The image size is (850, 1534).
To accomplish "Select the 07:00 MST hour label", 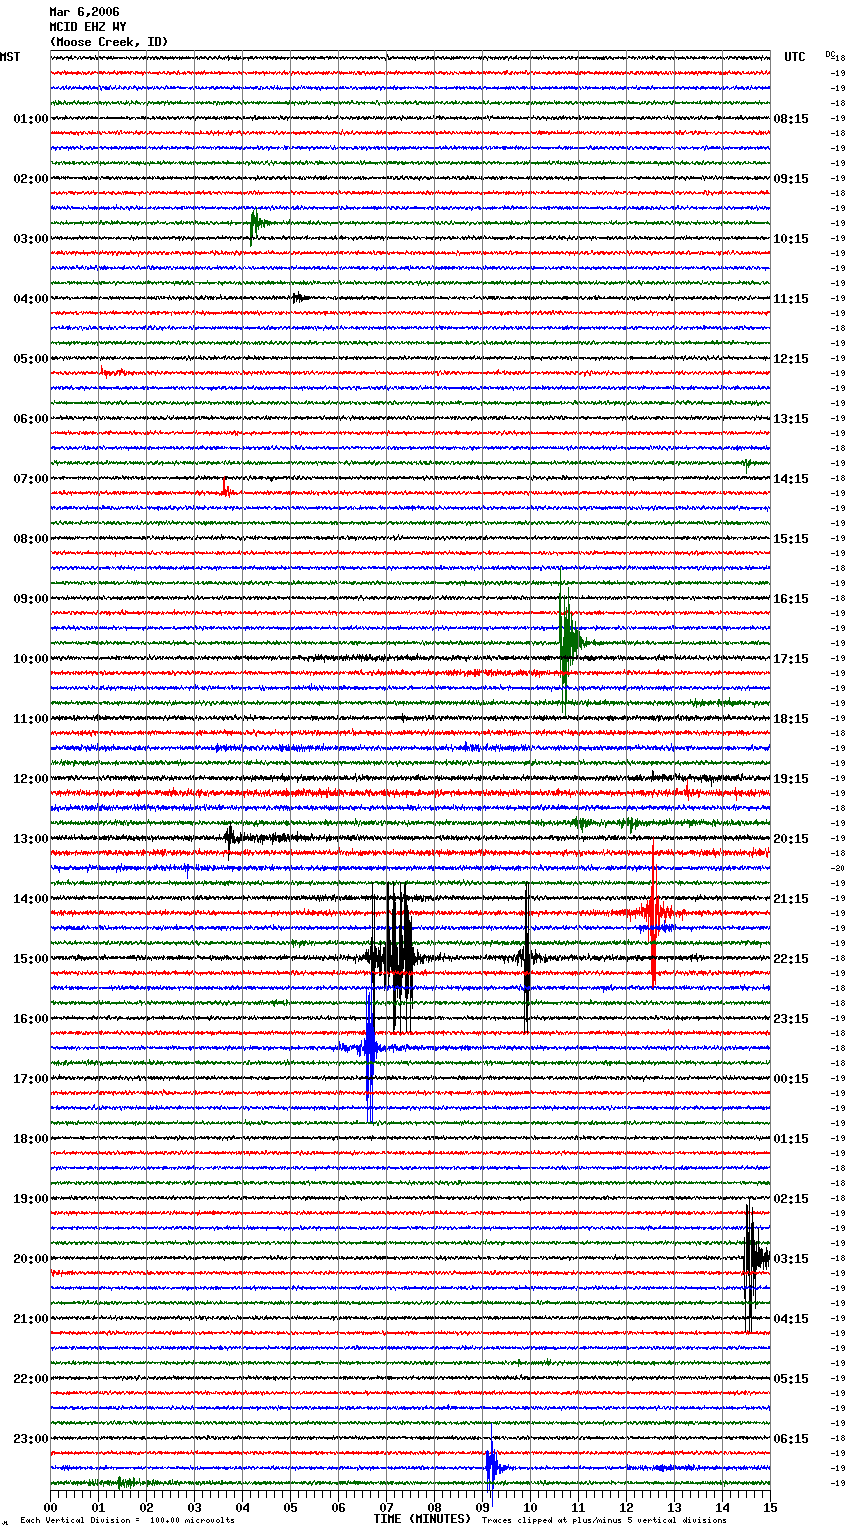I will 31,479.
